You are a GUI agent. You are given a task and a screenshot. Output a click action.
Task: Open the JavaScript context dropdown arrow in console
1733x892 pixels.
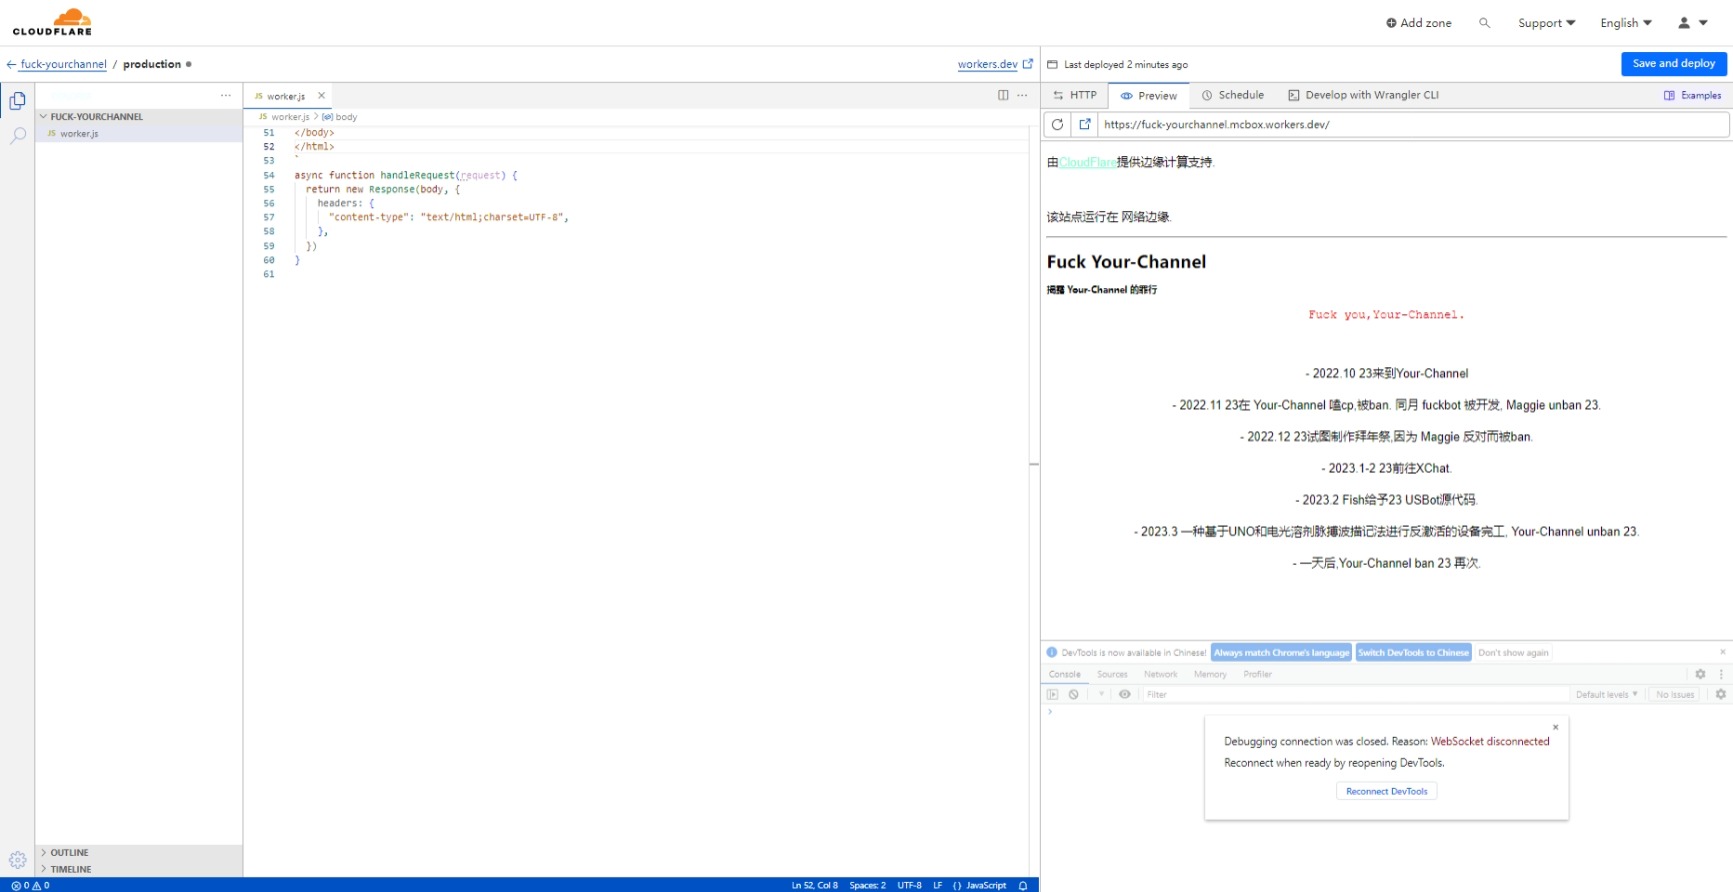click(1101, 694)
